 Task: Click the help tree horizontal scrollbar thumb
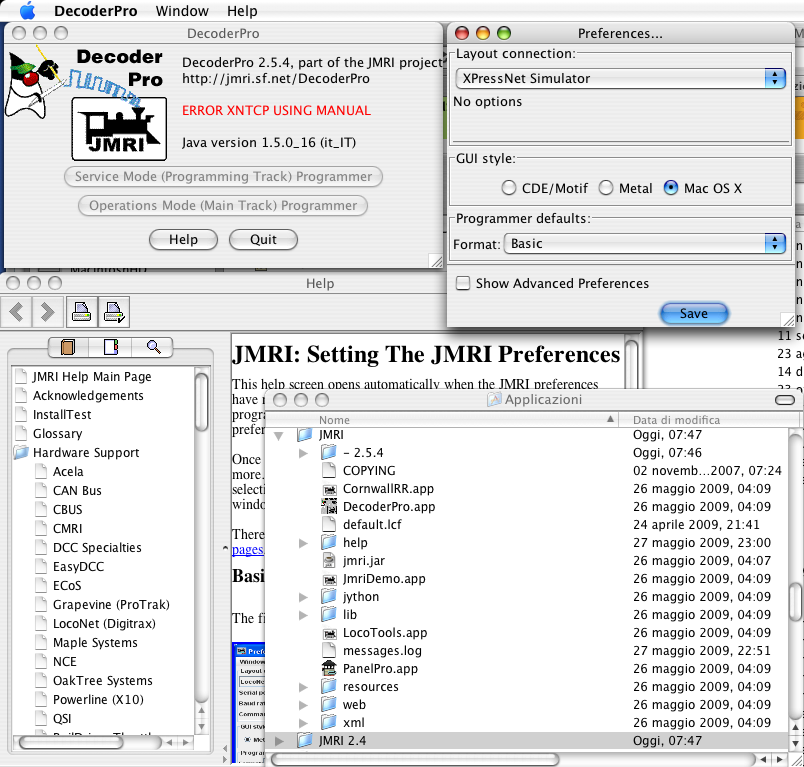click(71, 742)
